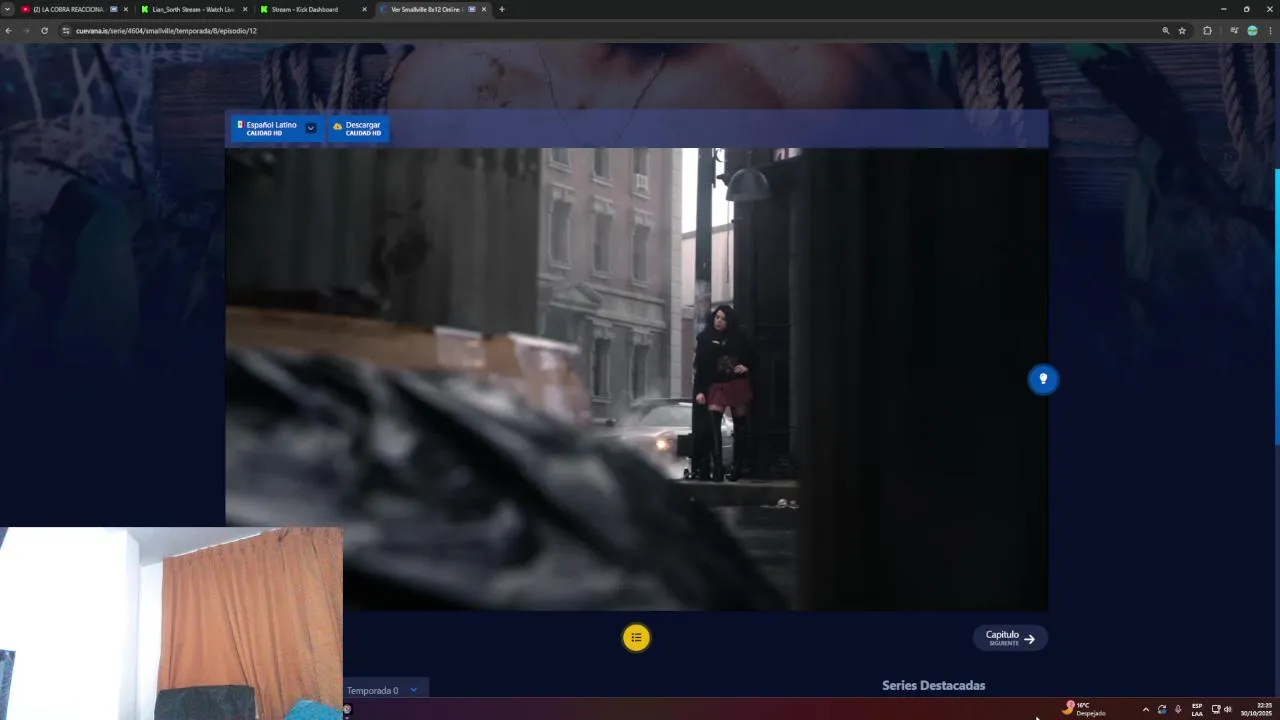Open the weather widget showing Despejado
The width and height of the screenshot is (1280, 720).
click(1085, 709)
